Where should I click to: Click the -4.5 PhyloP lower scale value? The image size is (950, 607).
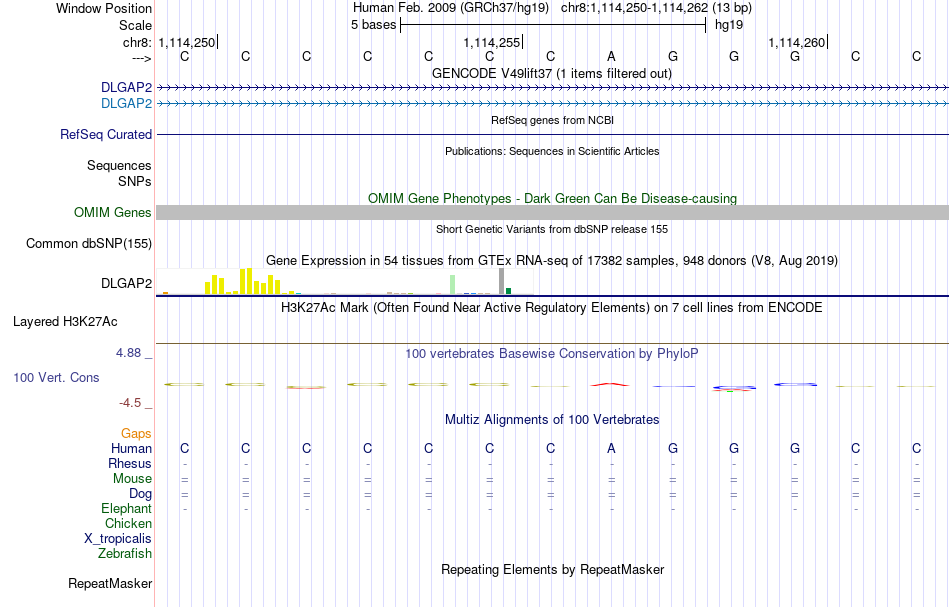[x=130, y=403]
